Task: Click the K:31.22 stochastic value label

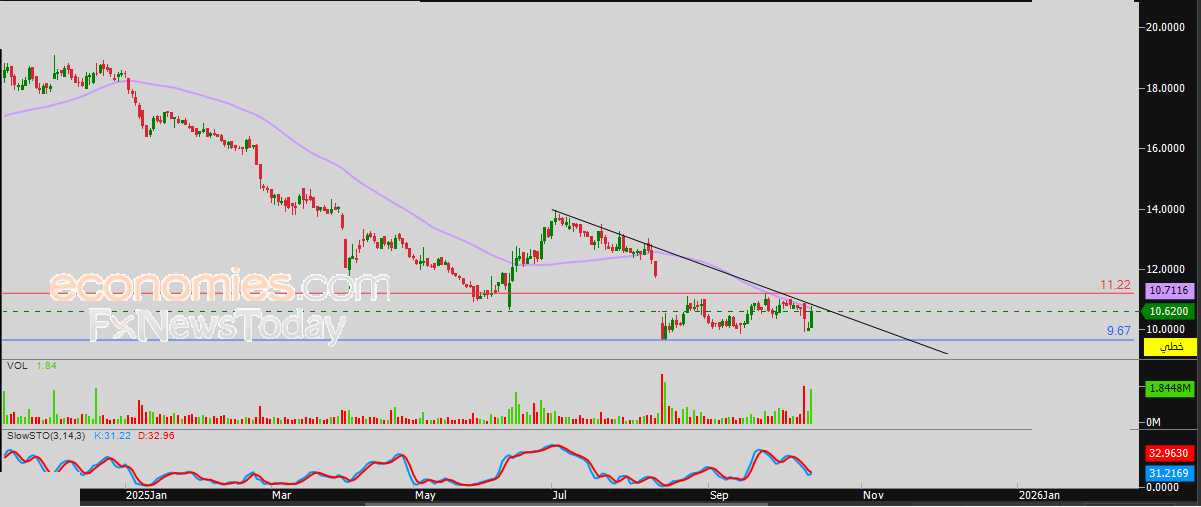Action: (x=113, y=436)
